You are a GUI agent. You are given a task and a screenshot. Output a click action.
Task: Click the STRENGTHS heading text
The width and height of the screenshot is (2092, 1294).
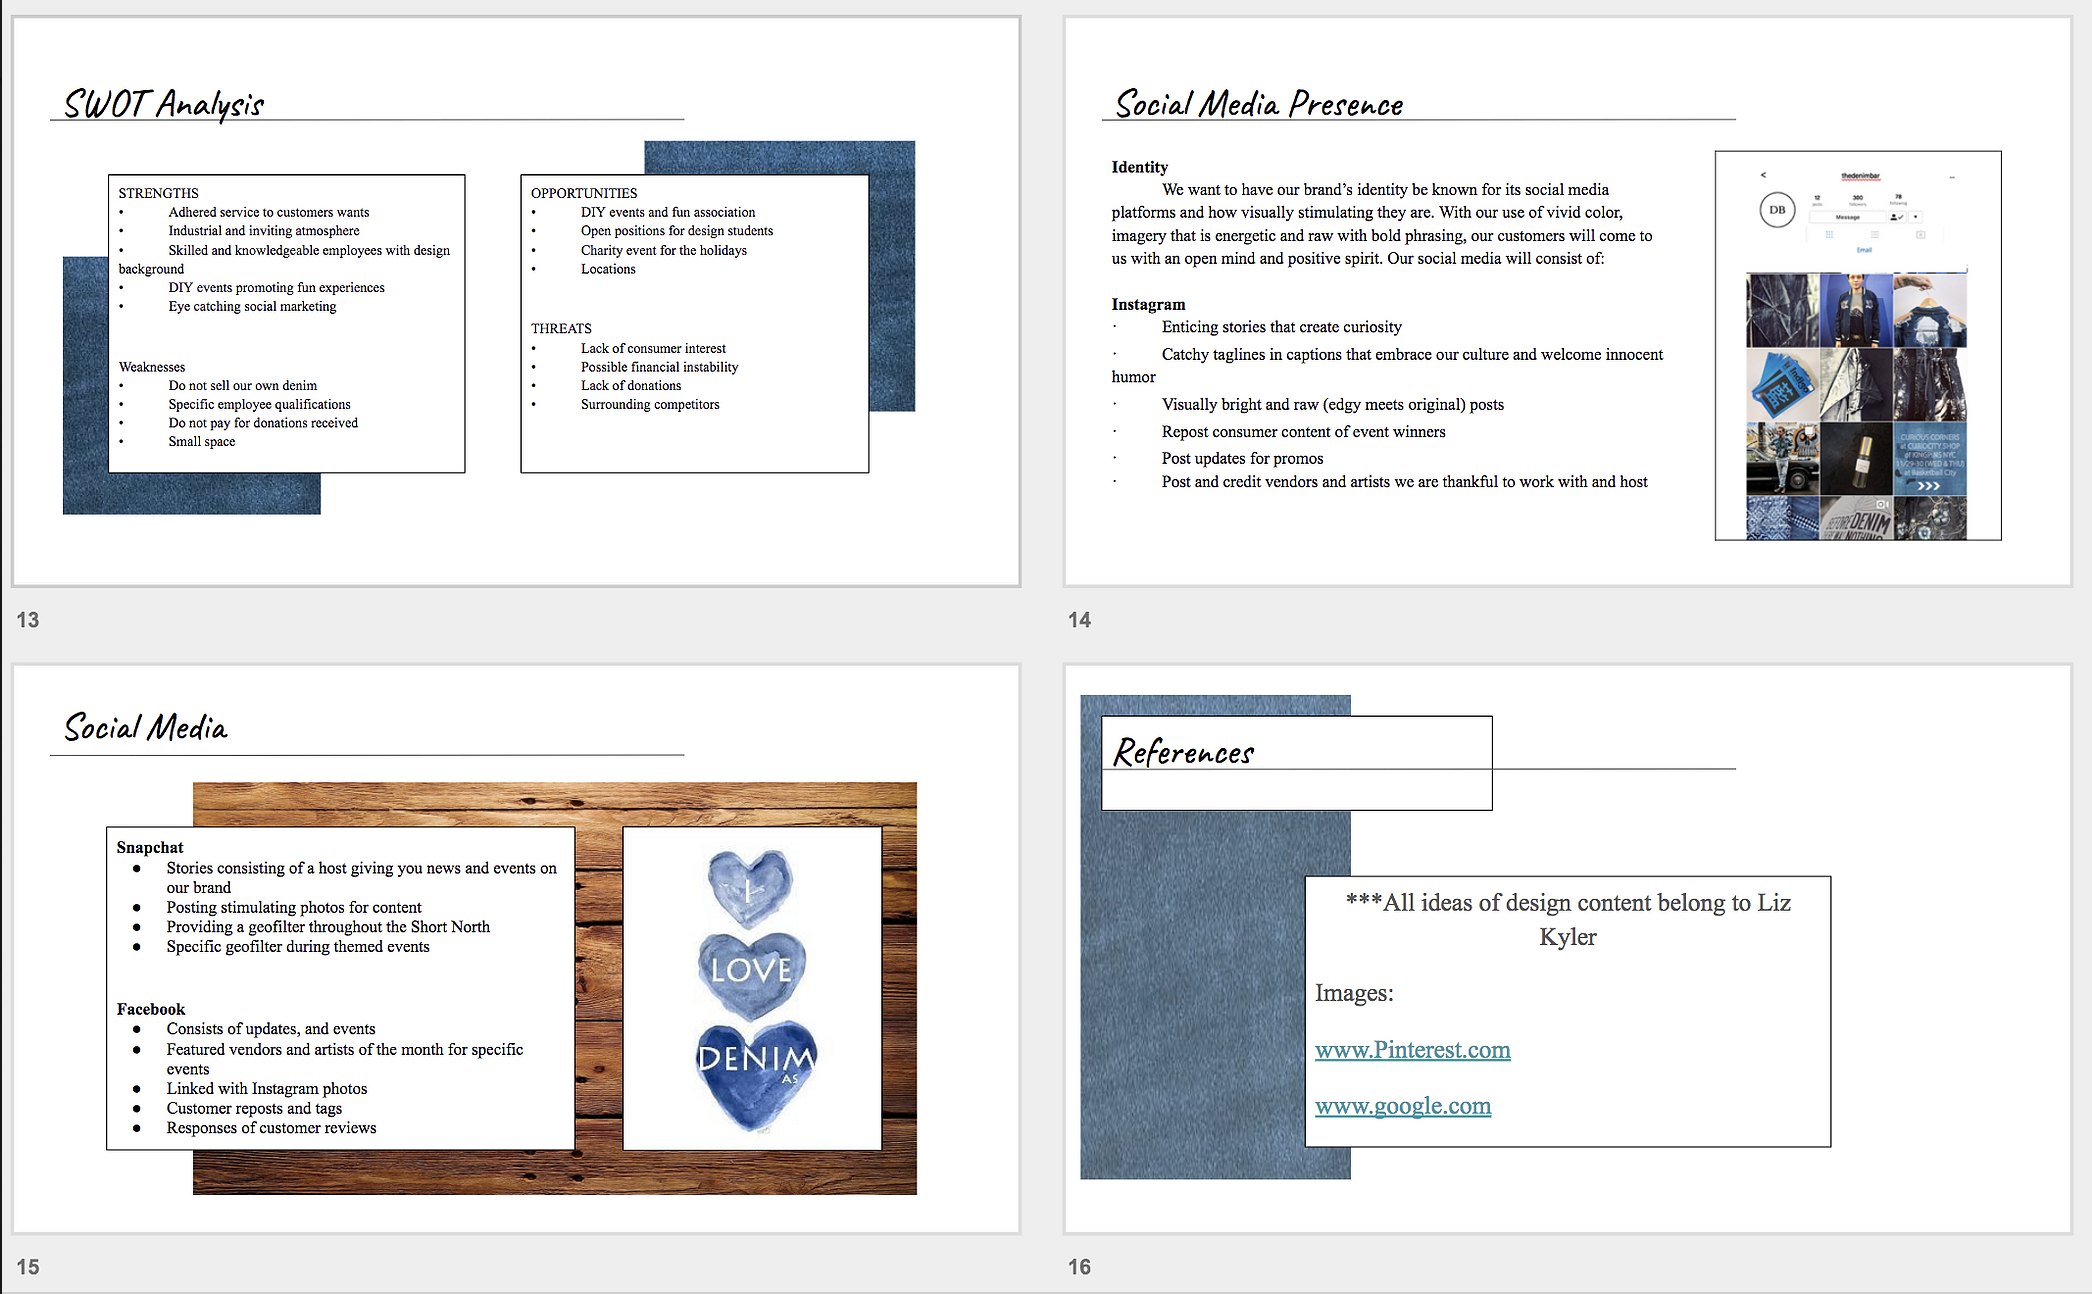(158, 193)
